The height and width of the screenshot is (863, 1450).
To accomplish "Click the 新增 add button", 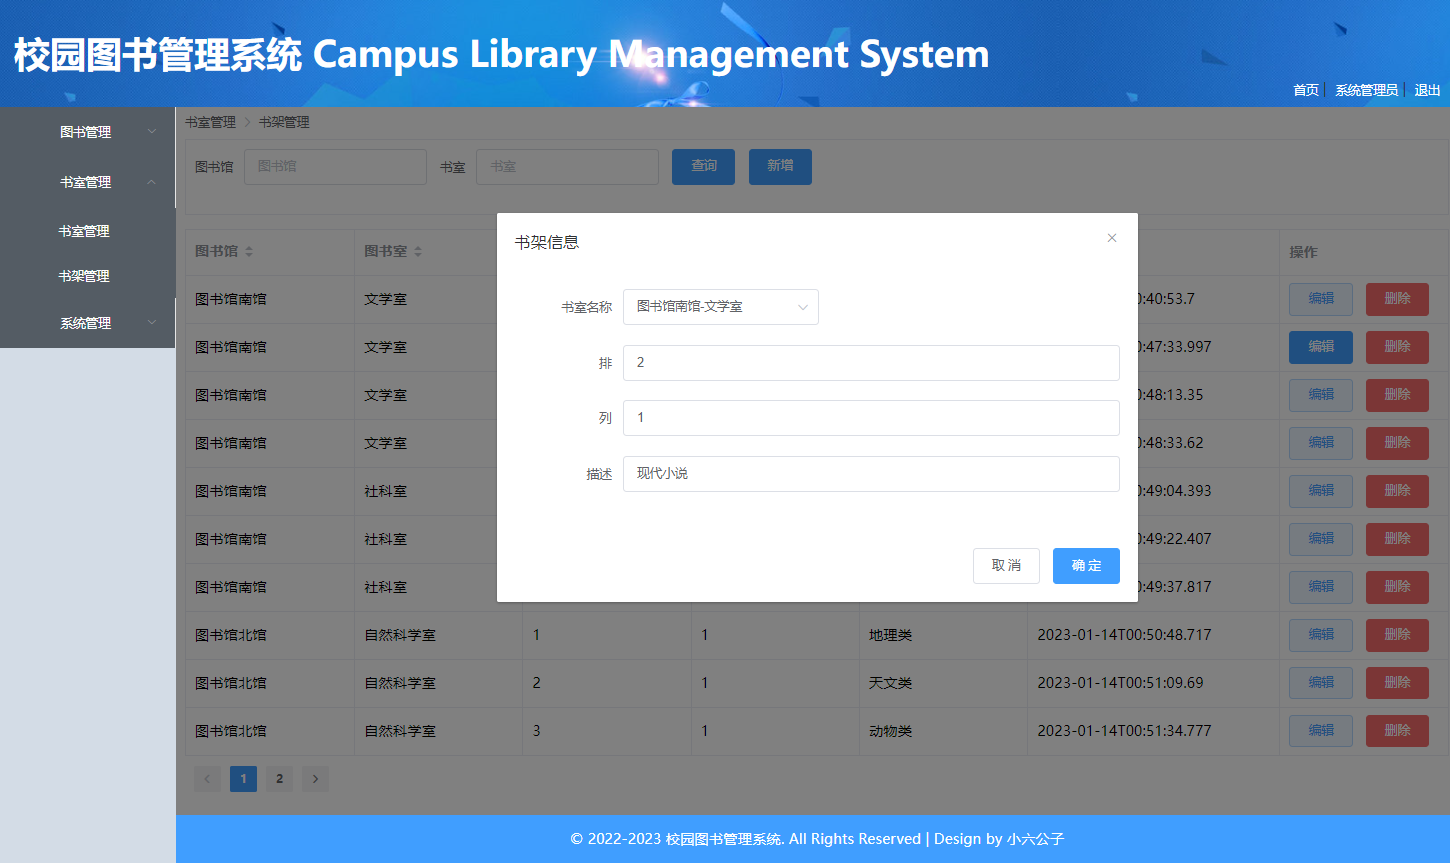I will click(780, 167).
